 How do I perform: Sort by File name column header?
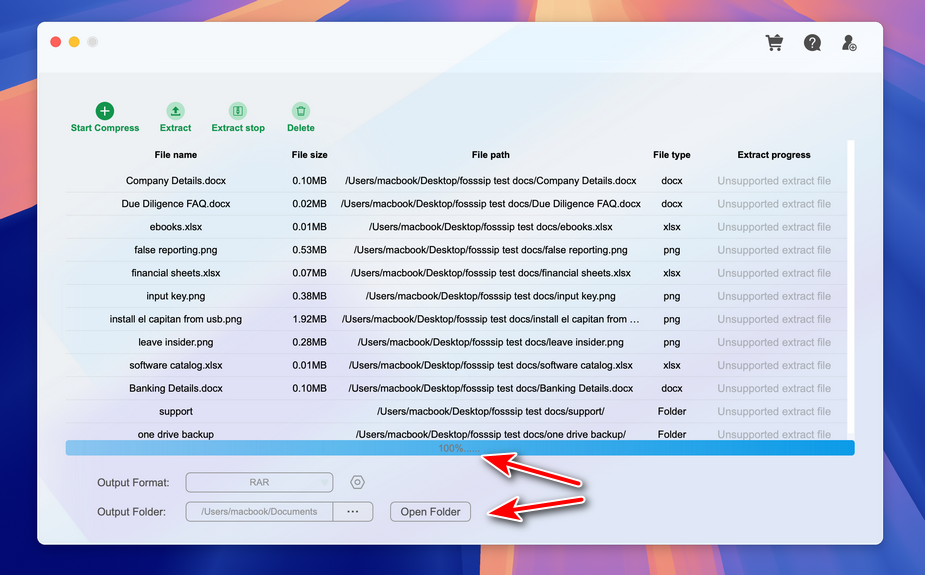point(176,155)
